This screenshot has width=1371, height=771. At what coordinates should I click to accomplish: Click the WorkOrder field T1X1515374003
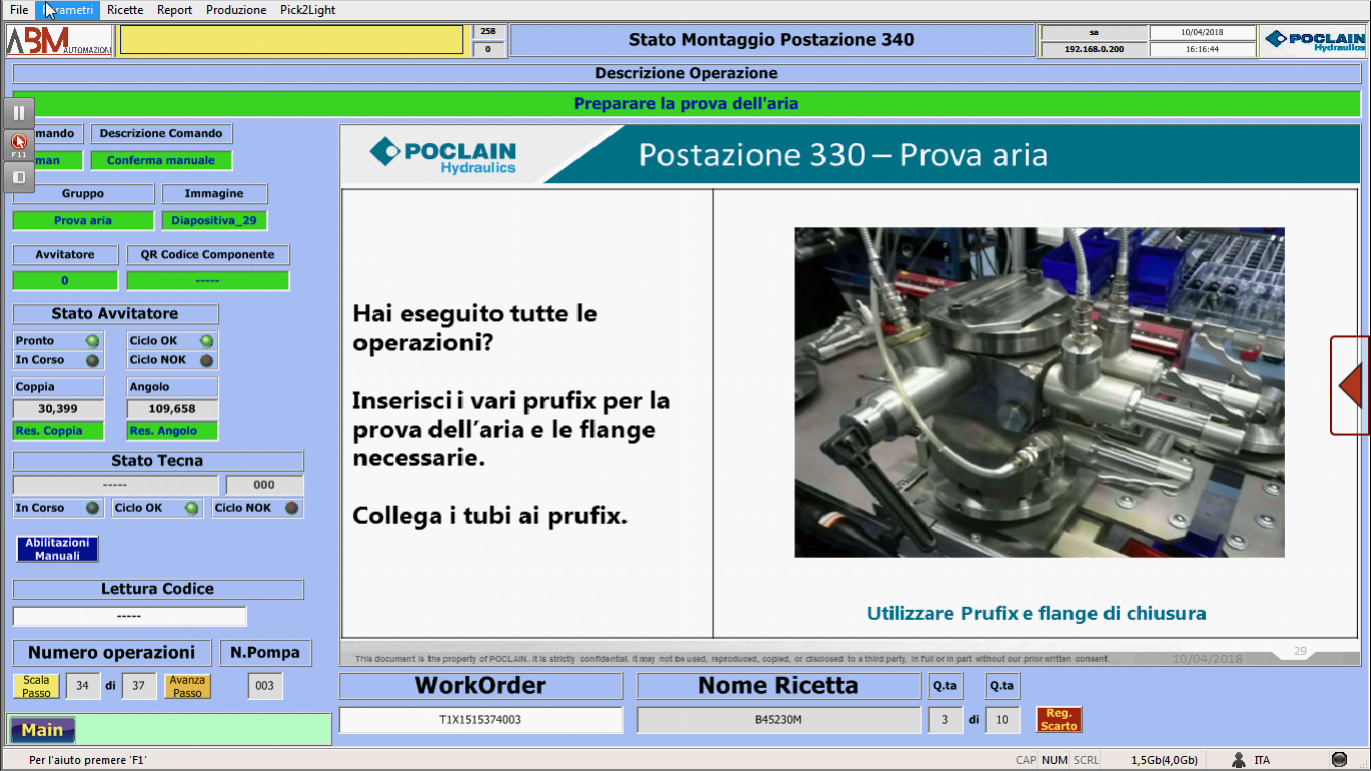click(480, 720)
